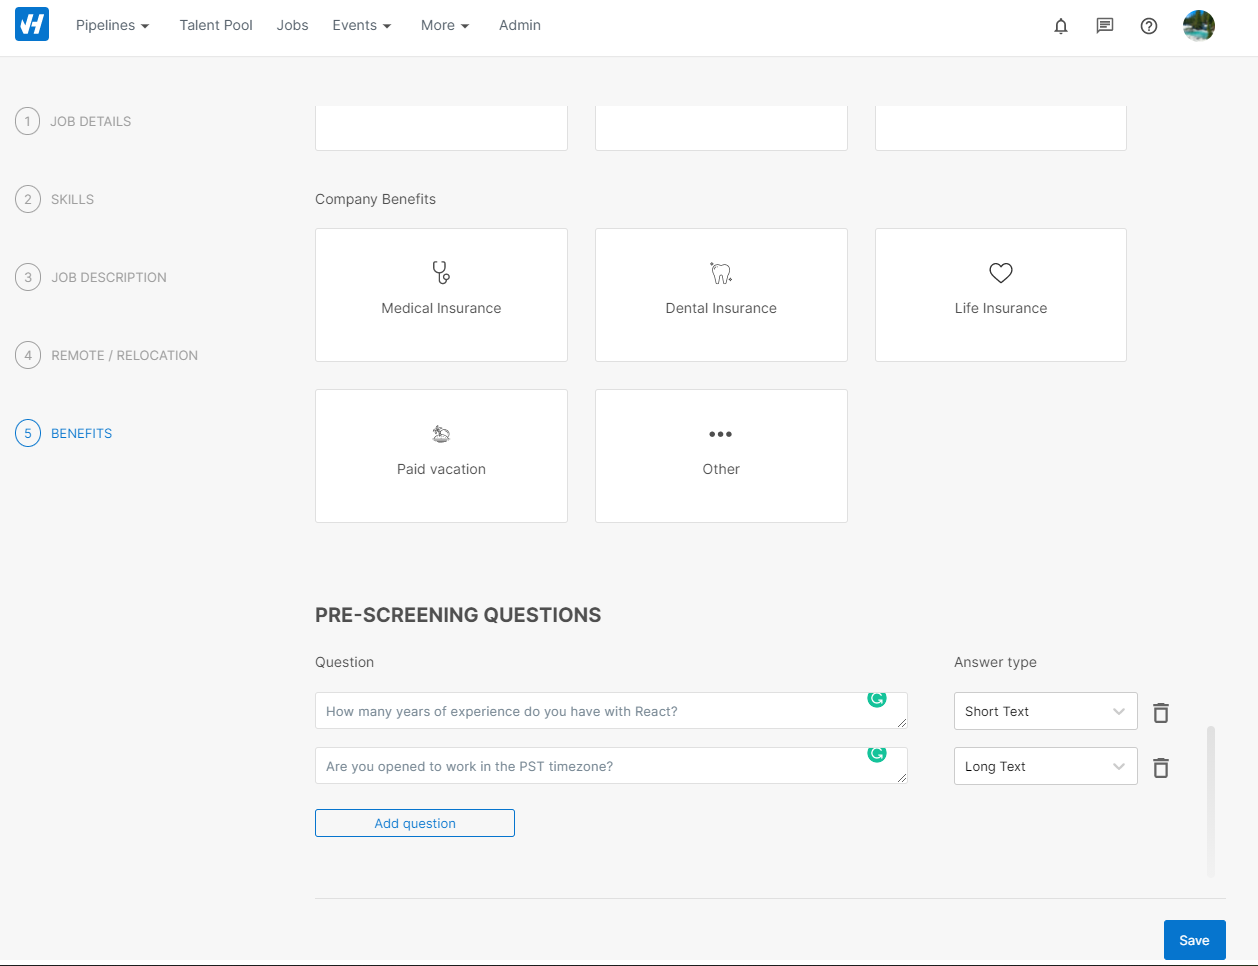Open the Short Text answer type dropdown
Viewport: 1258px width, 966px height.
coord(1045,711)
